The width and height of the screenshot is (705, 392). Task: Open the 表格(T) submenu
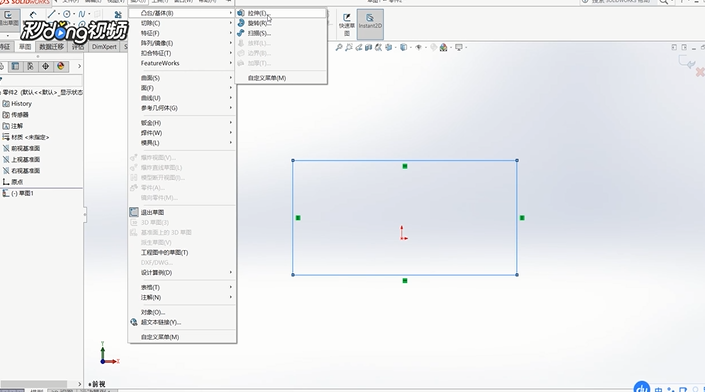pyautogui.click(x=182, y=287)
